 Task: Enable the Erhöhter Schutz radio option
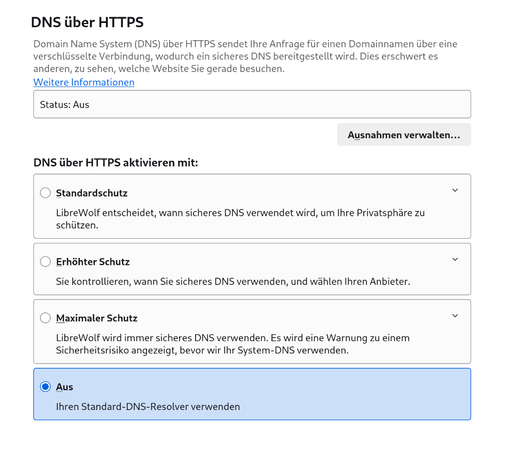coord(45,261)
